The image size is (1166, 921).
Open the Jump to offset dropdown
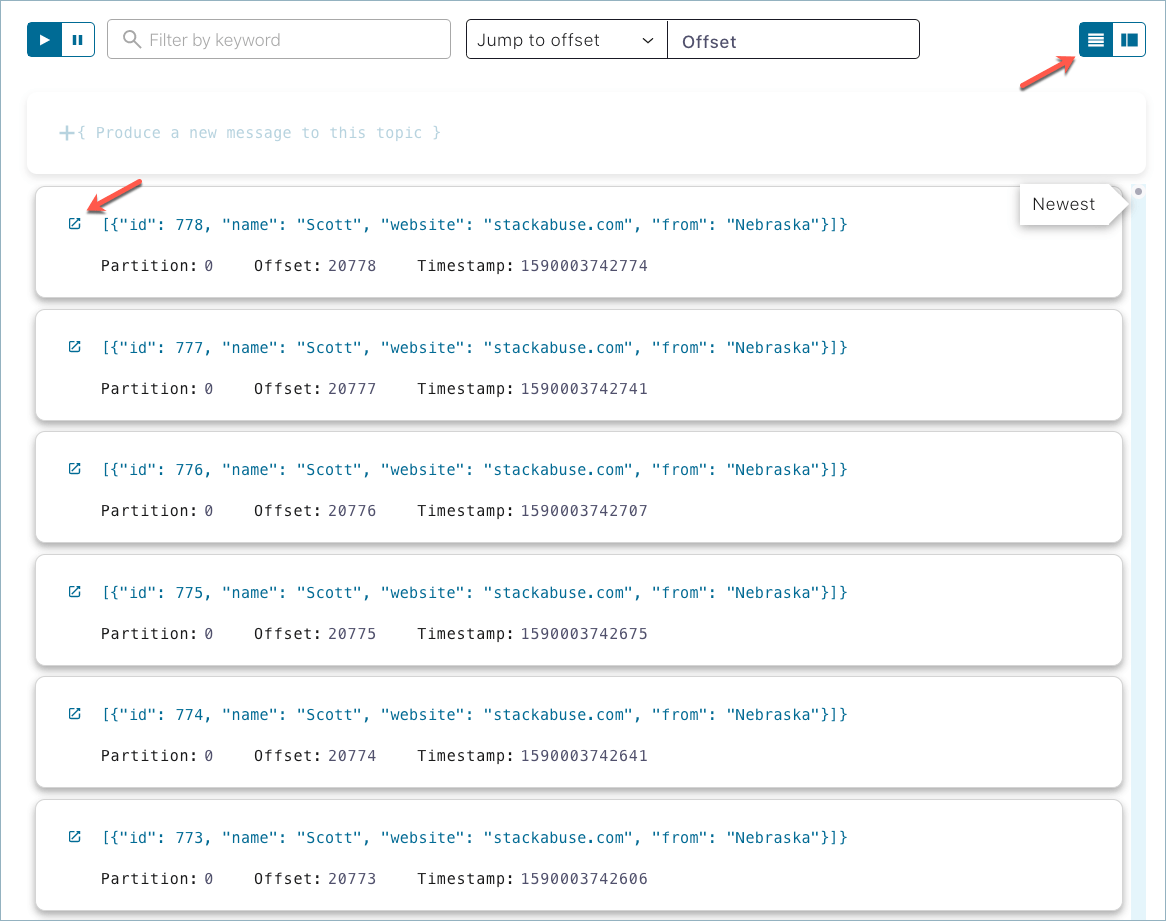click(567, 39)
